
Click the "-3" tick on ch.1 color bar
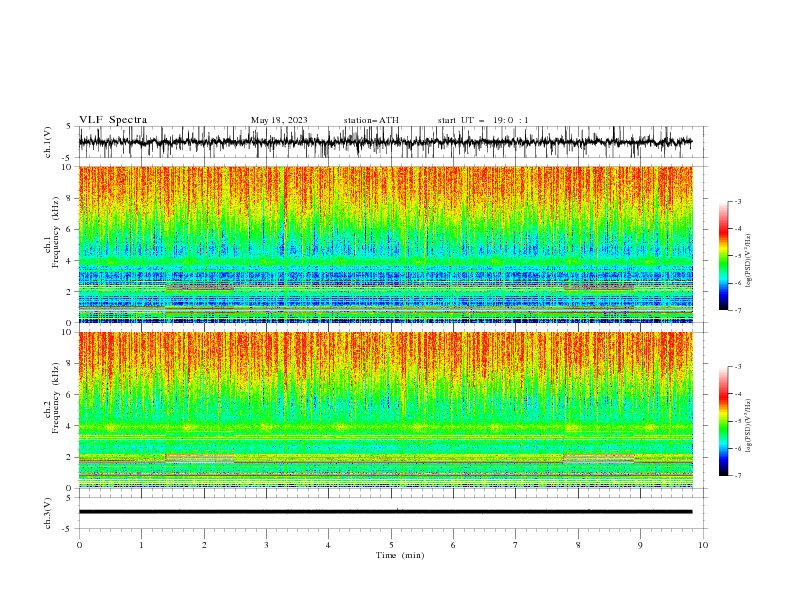737,201
